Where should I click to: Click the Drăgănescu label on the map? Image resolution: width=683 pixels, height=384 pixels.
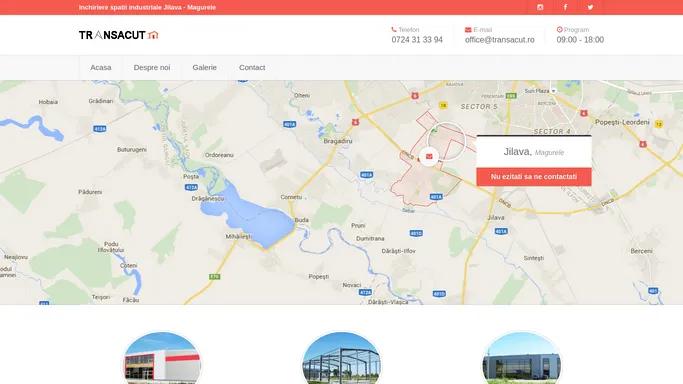(x=208, y=199)
